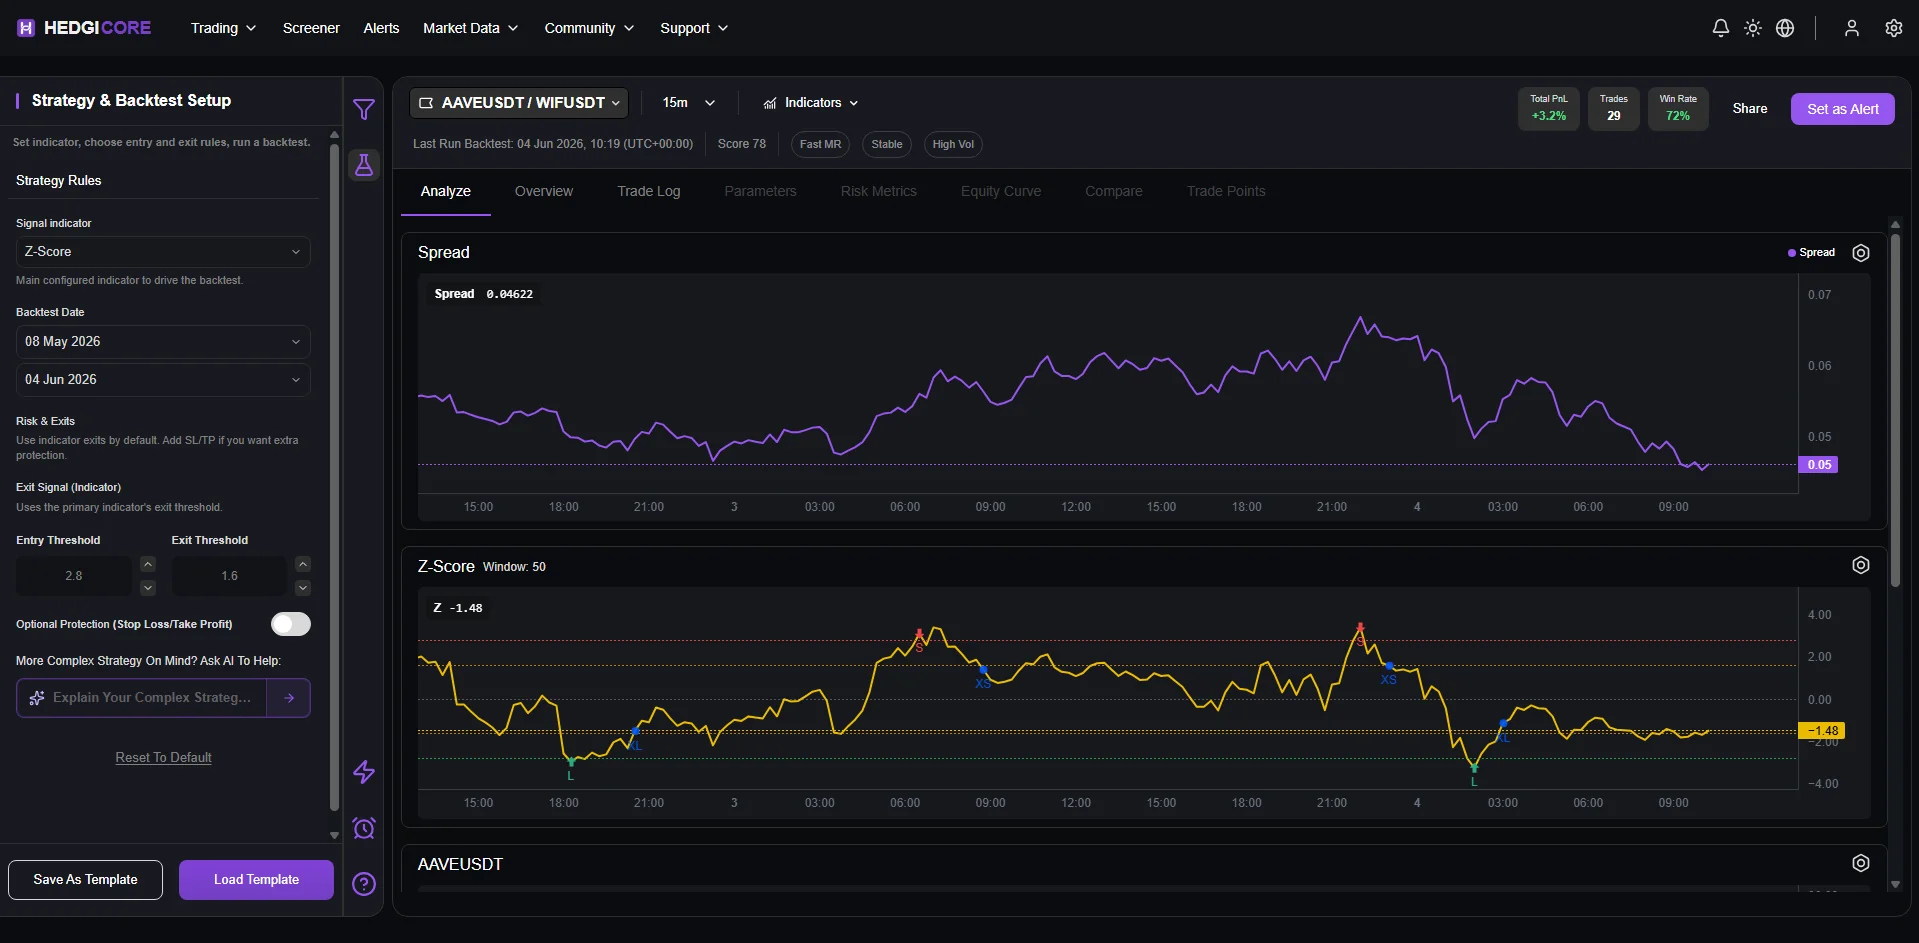Open settings gear in top bar
The height and width of the screenshot is (943, 1919).
(1894, 28)
